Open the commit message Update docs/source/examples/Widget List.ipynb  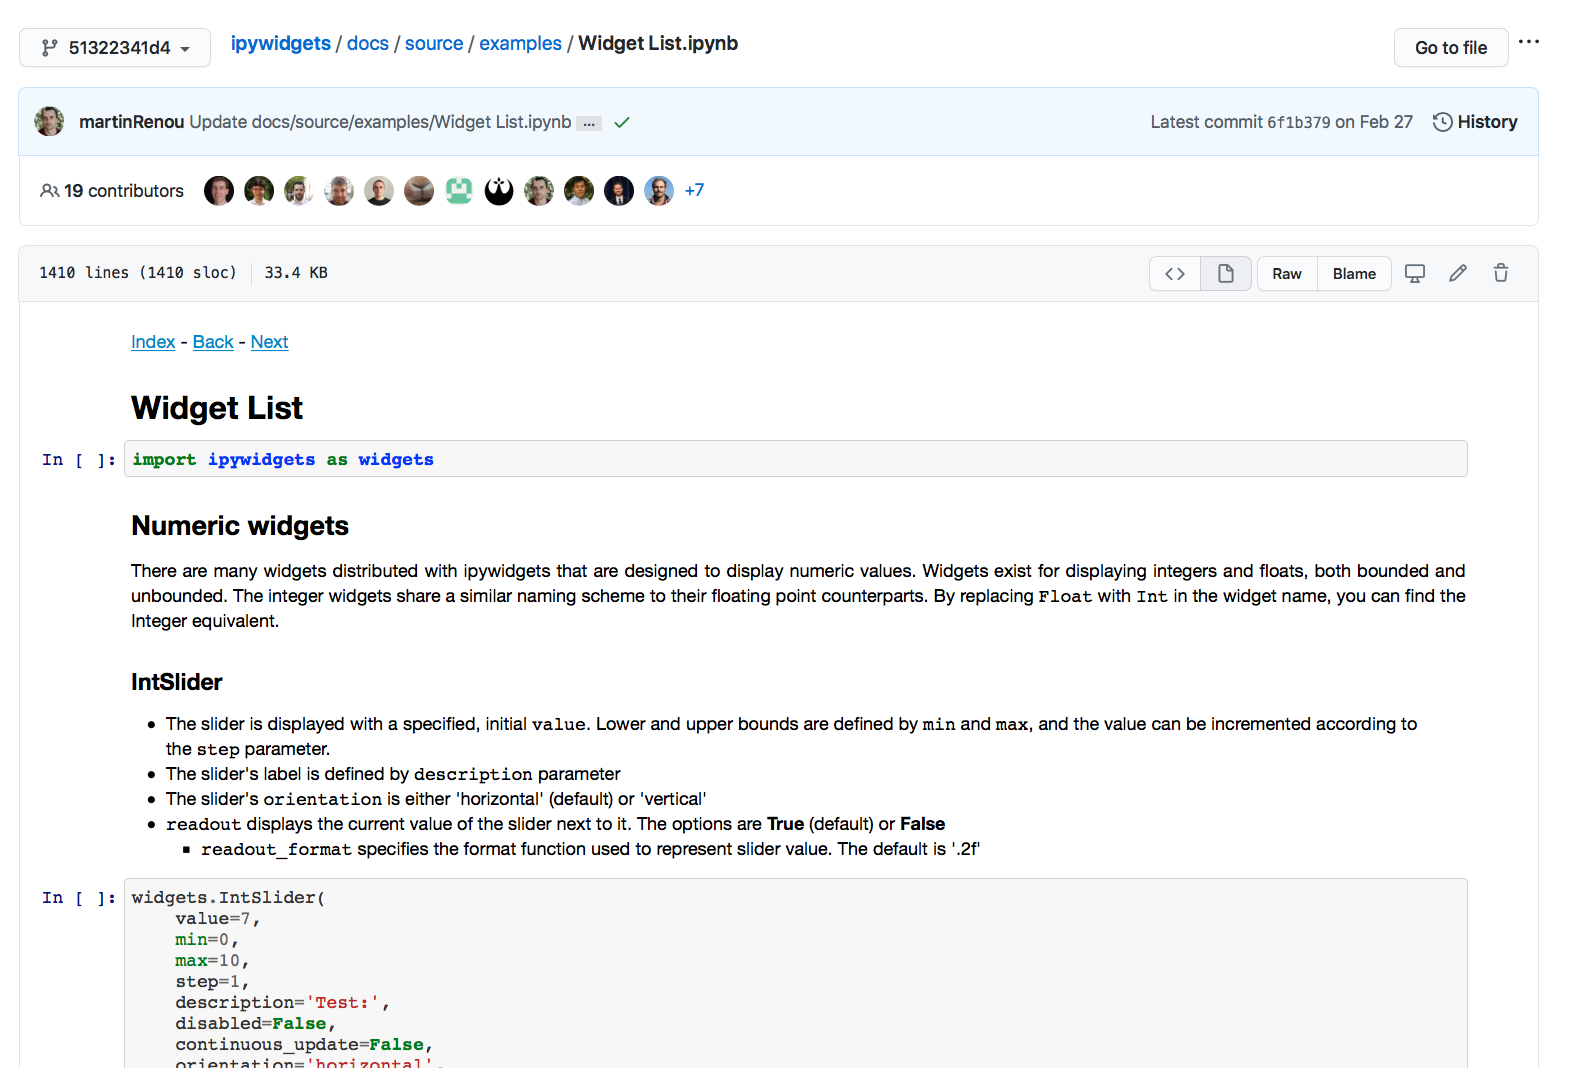coord(380,122)
